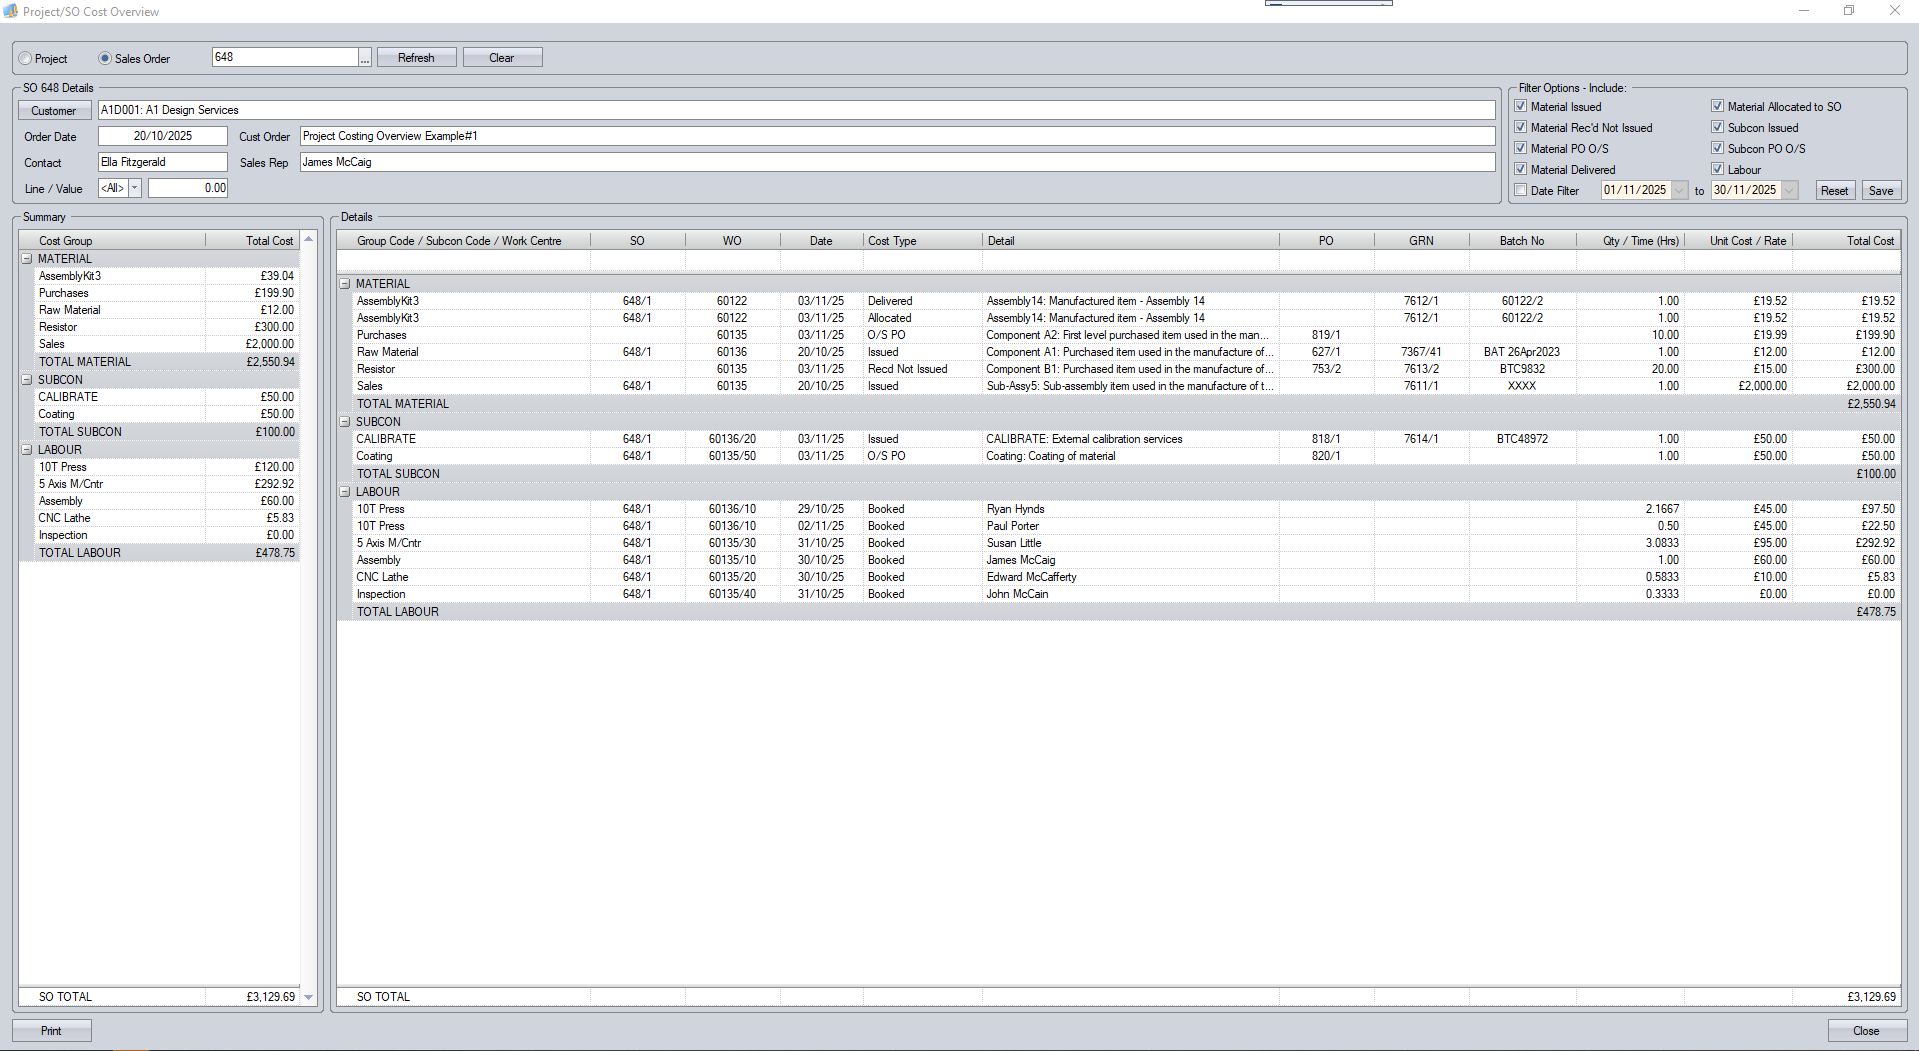Uncheck the Labour filter option

(1718, 170)
